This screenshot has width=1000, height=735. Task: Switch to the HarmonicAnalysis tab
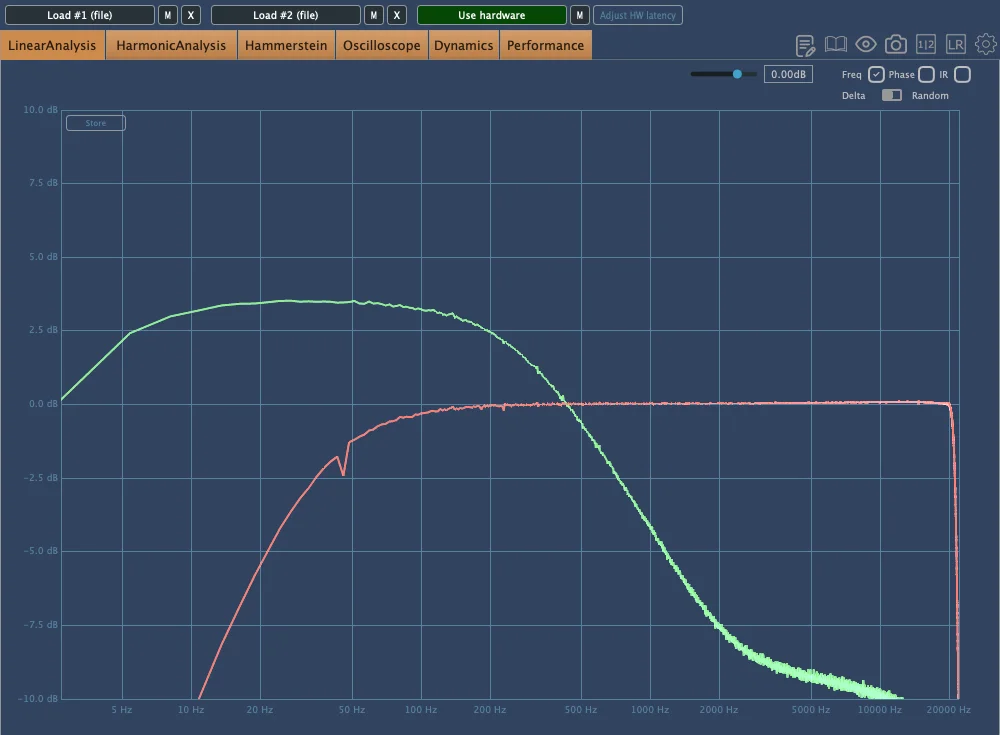171,45
